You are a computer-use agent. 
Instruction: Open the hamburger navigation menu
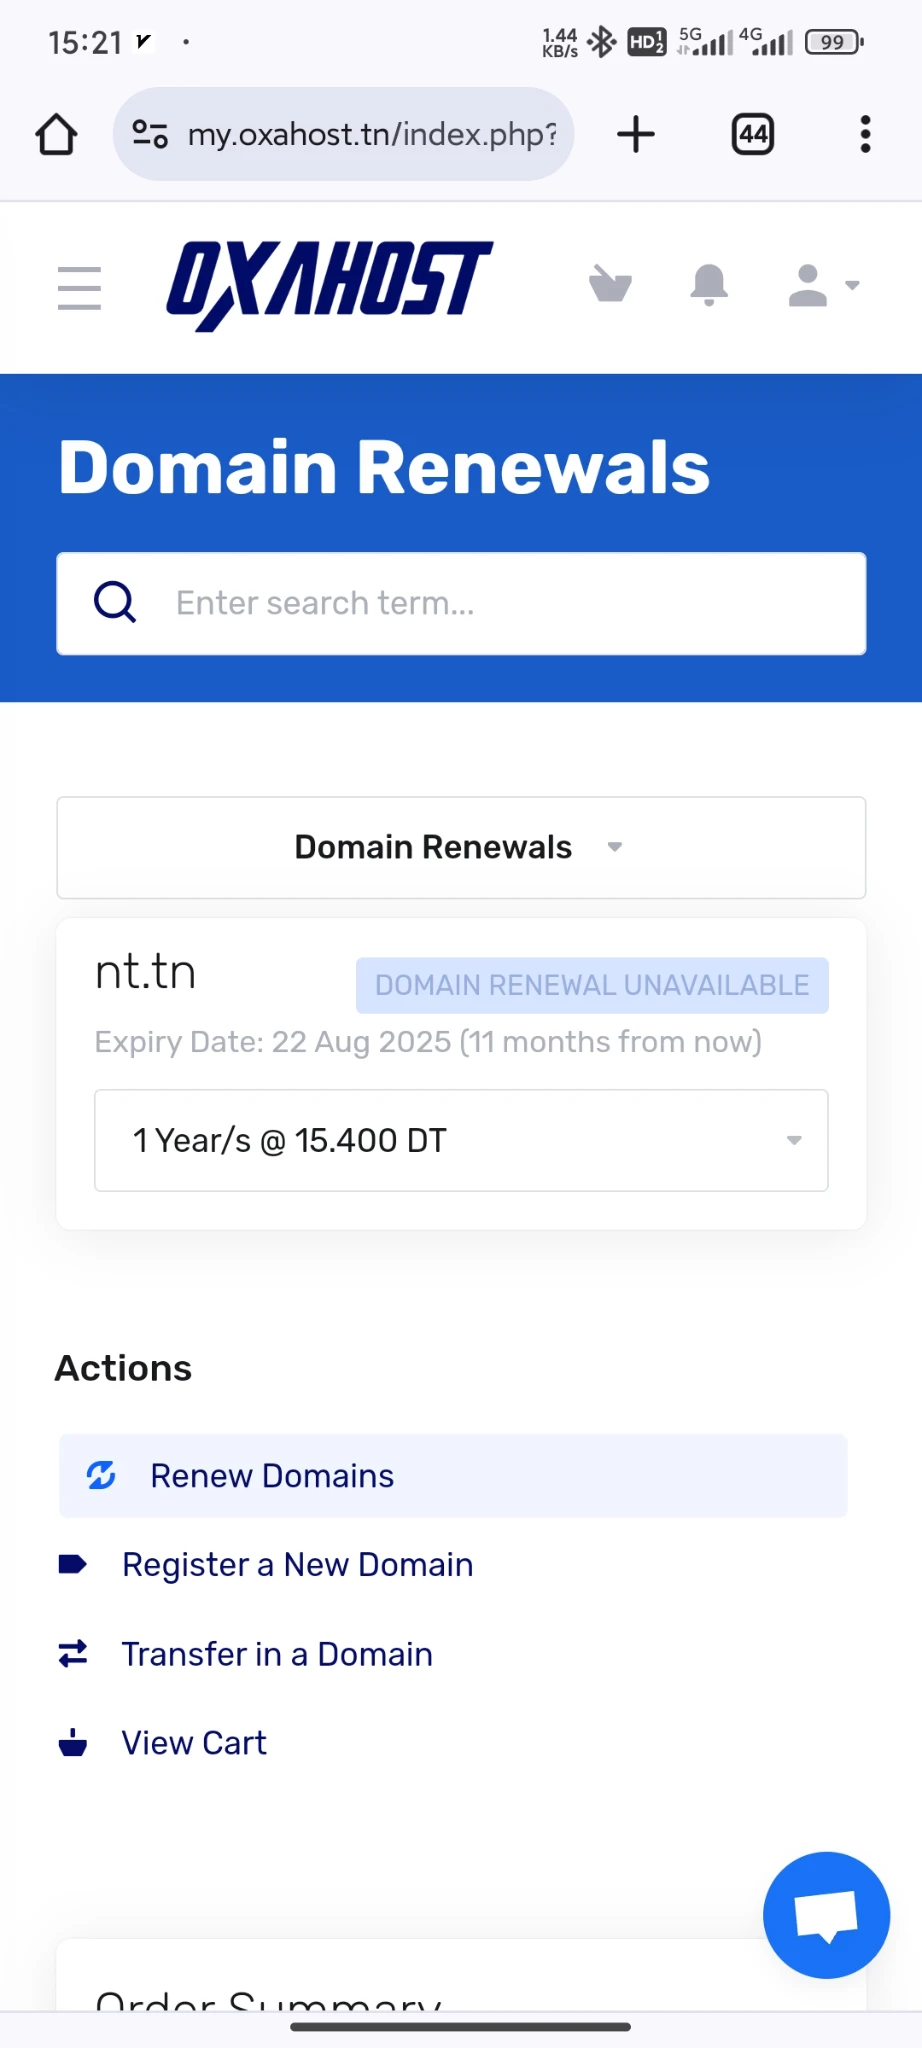click(x=79, y=288)
